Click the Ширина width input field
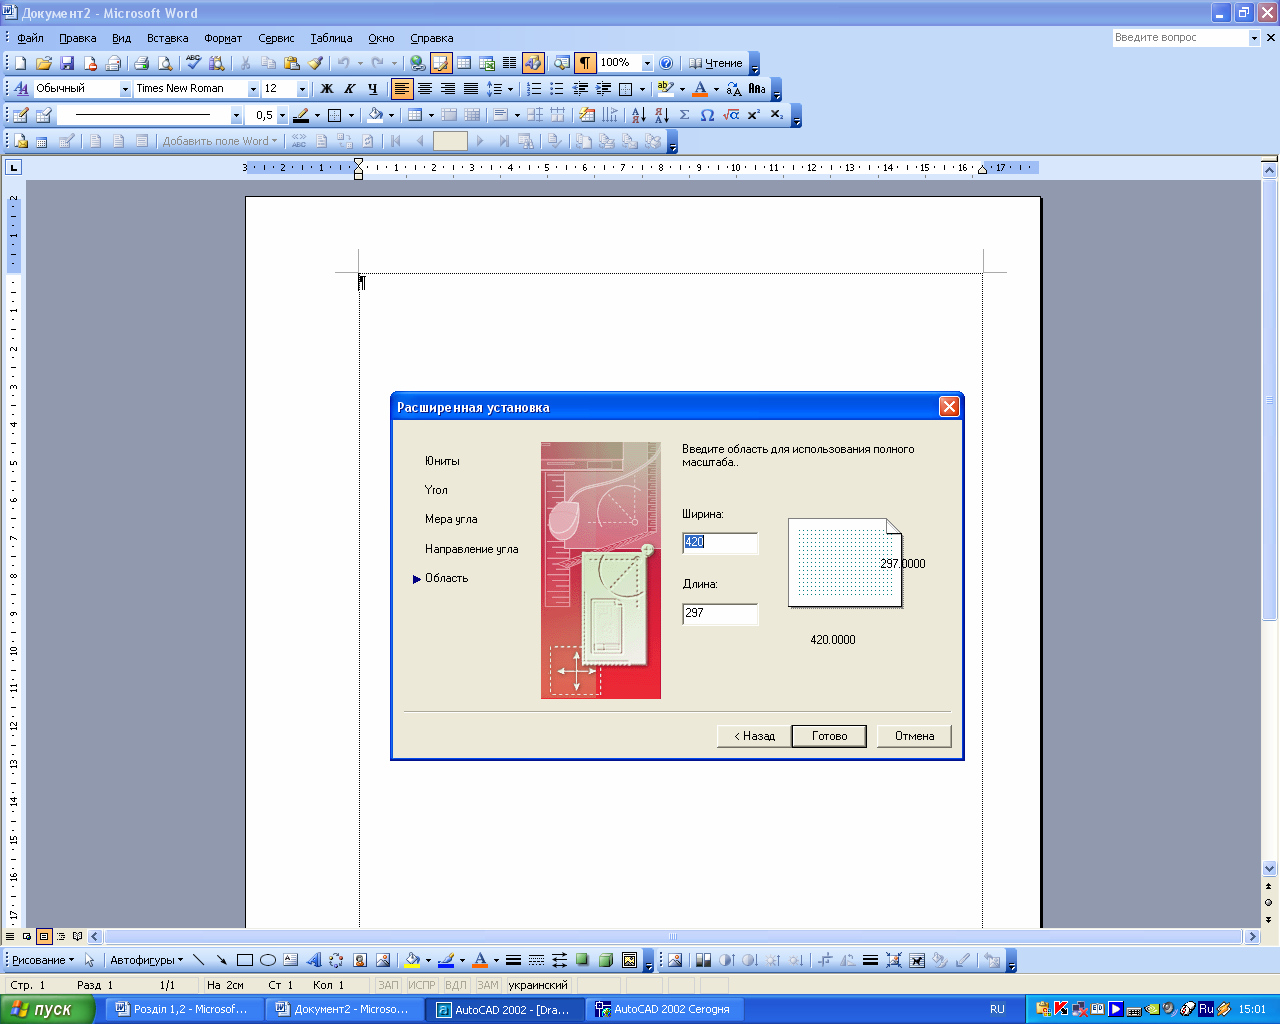 720,543
